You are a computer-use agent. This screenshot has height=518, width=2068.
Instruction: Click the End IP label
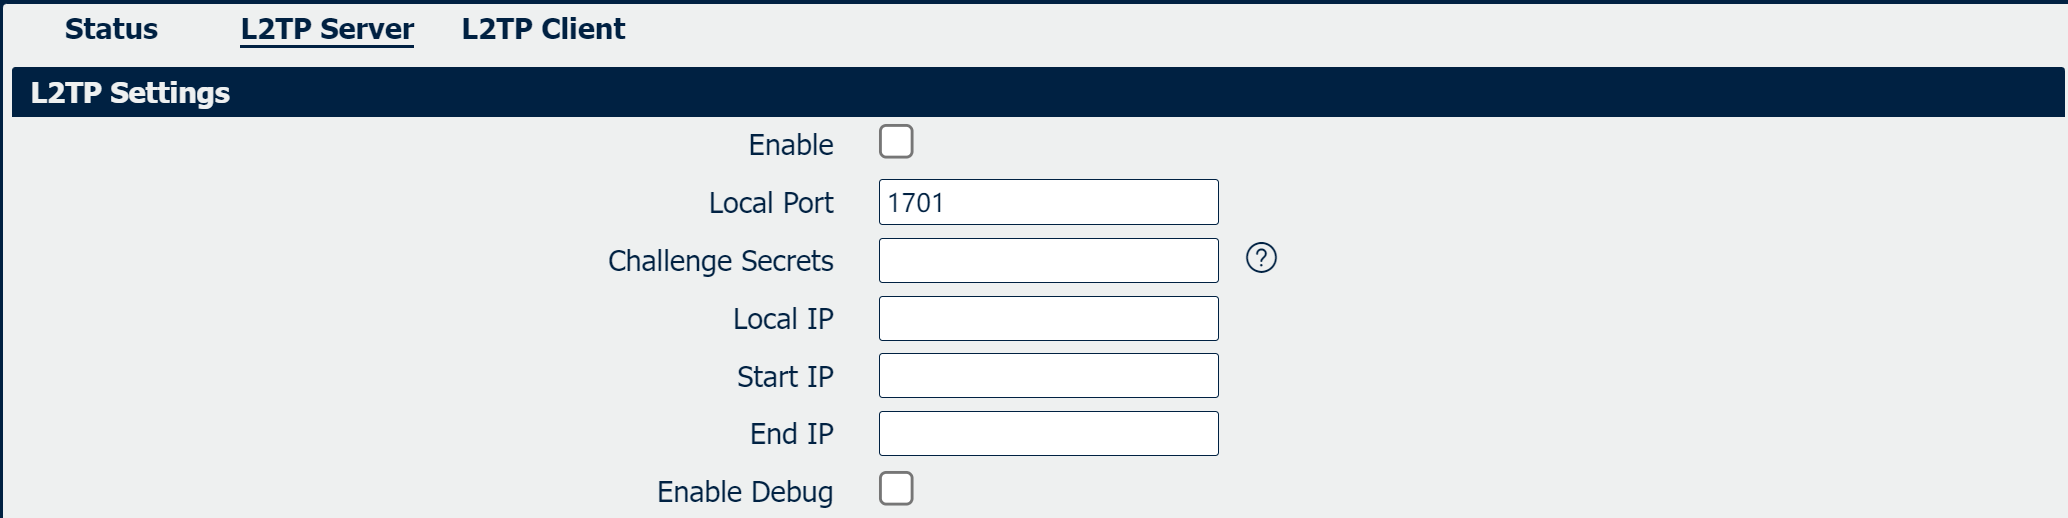click(x=791, y=434)
